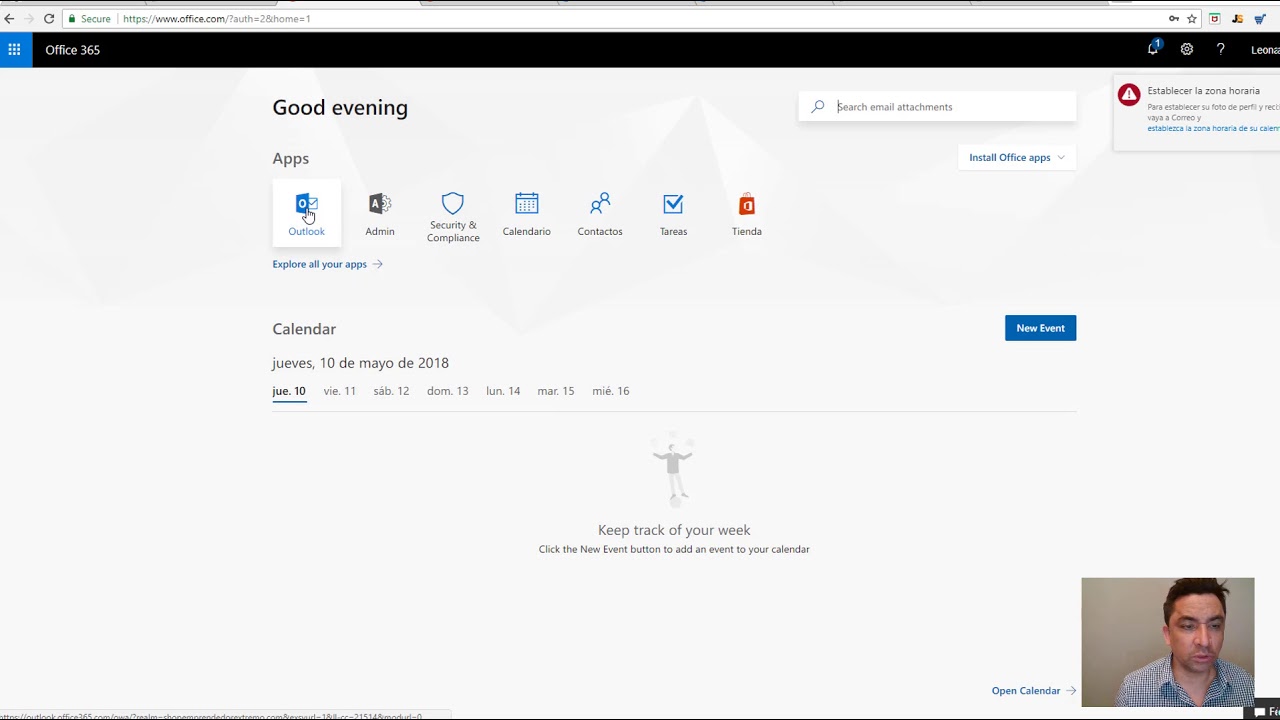
Task: Open the Admin app
Action: coord(380,213)
